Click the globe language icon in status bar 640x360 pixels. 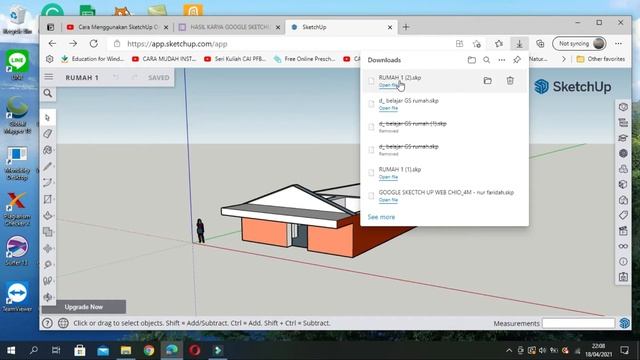click(x=63, y=323)
